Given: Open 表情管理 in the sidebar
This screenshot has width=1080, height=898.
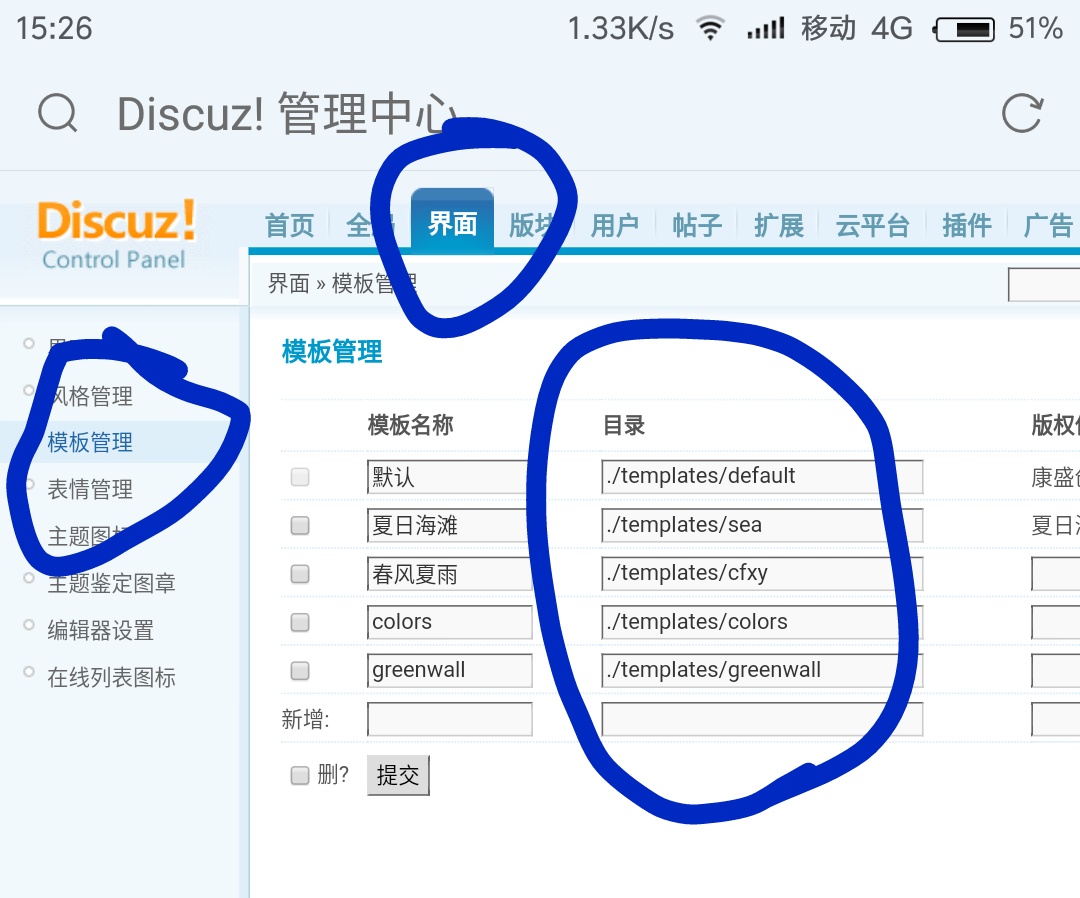Looking at the screenshot, I should pos(90,490).
